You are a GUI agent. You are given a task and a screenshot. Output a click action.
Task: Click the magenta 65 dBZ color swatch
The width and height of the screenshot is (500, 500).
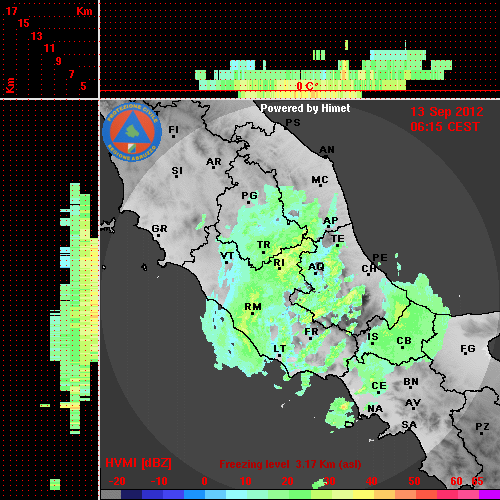click(x=489, y=494)
